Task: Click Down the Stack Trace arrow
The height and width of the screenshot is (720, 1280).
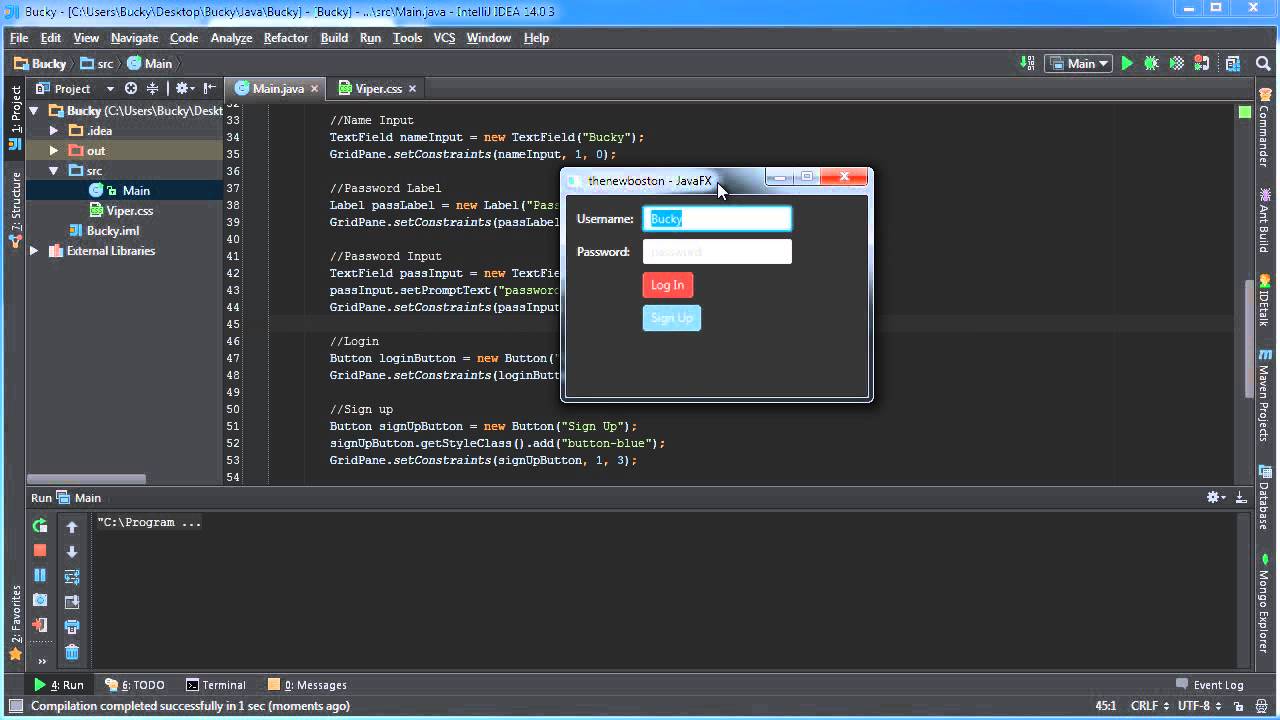Action: tap(72, 552)
